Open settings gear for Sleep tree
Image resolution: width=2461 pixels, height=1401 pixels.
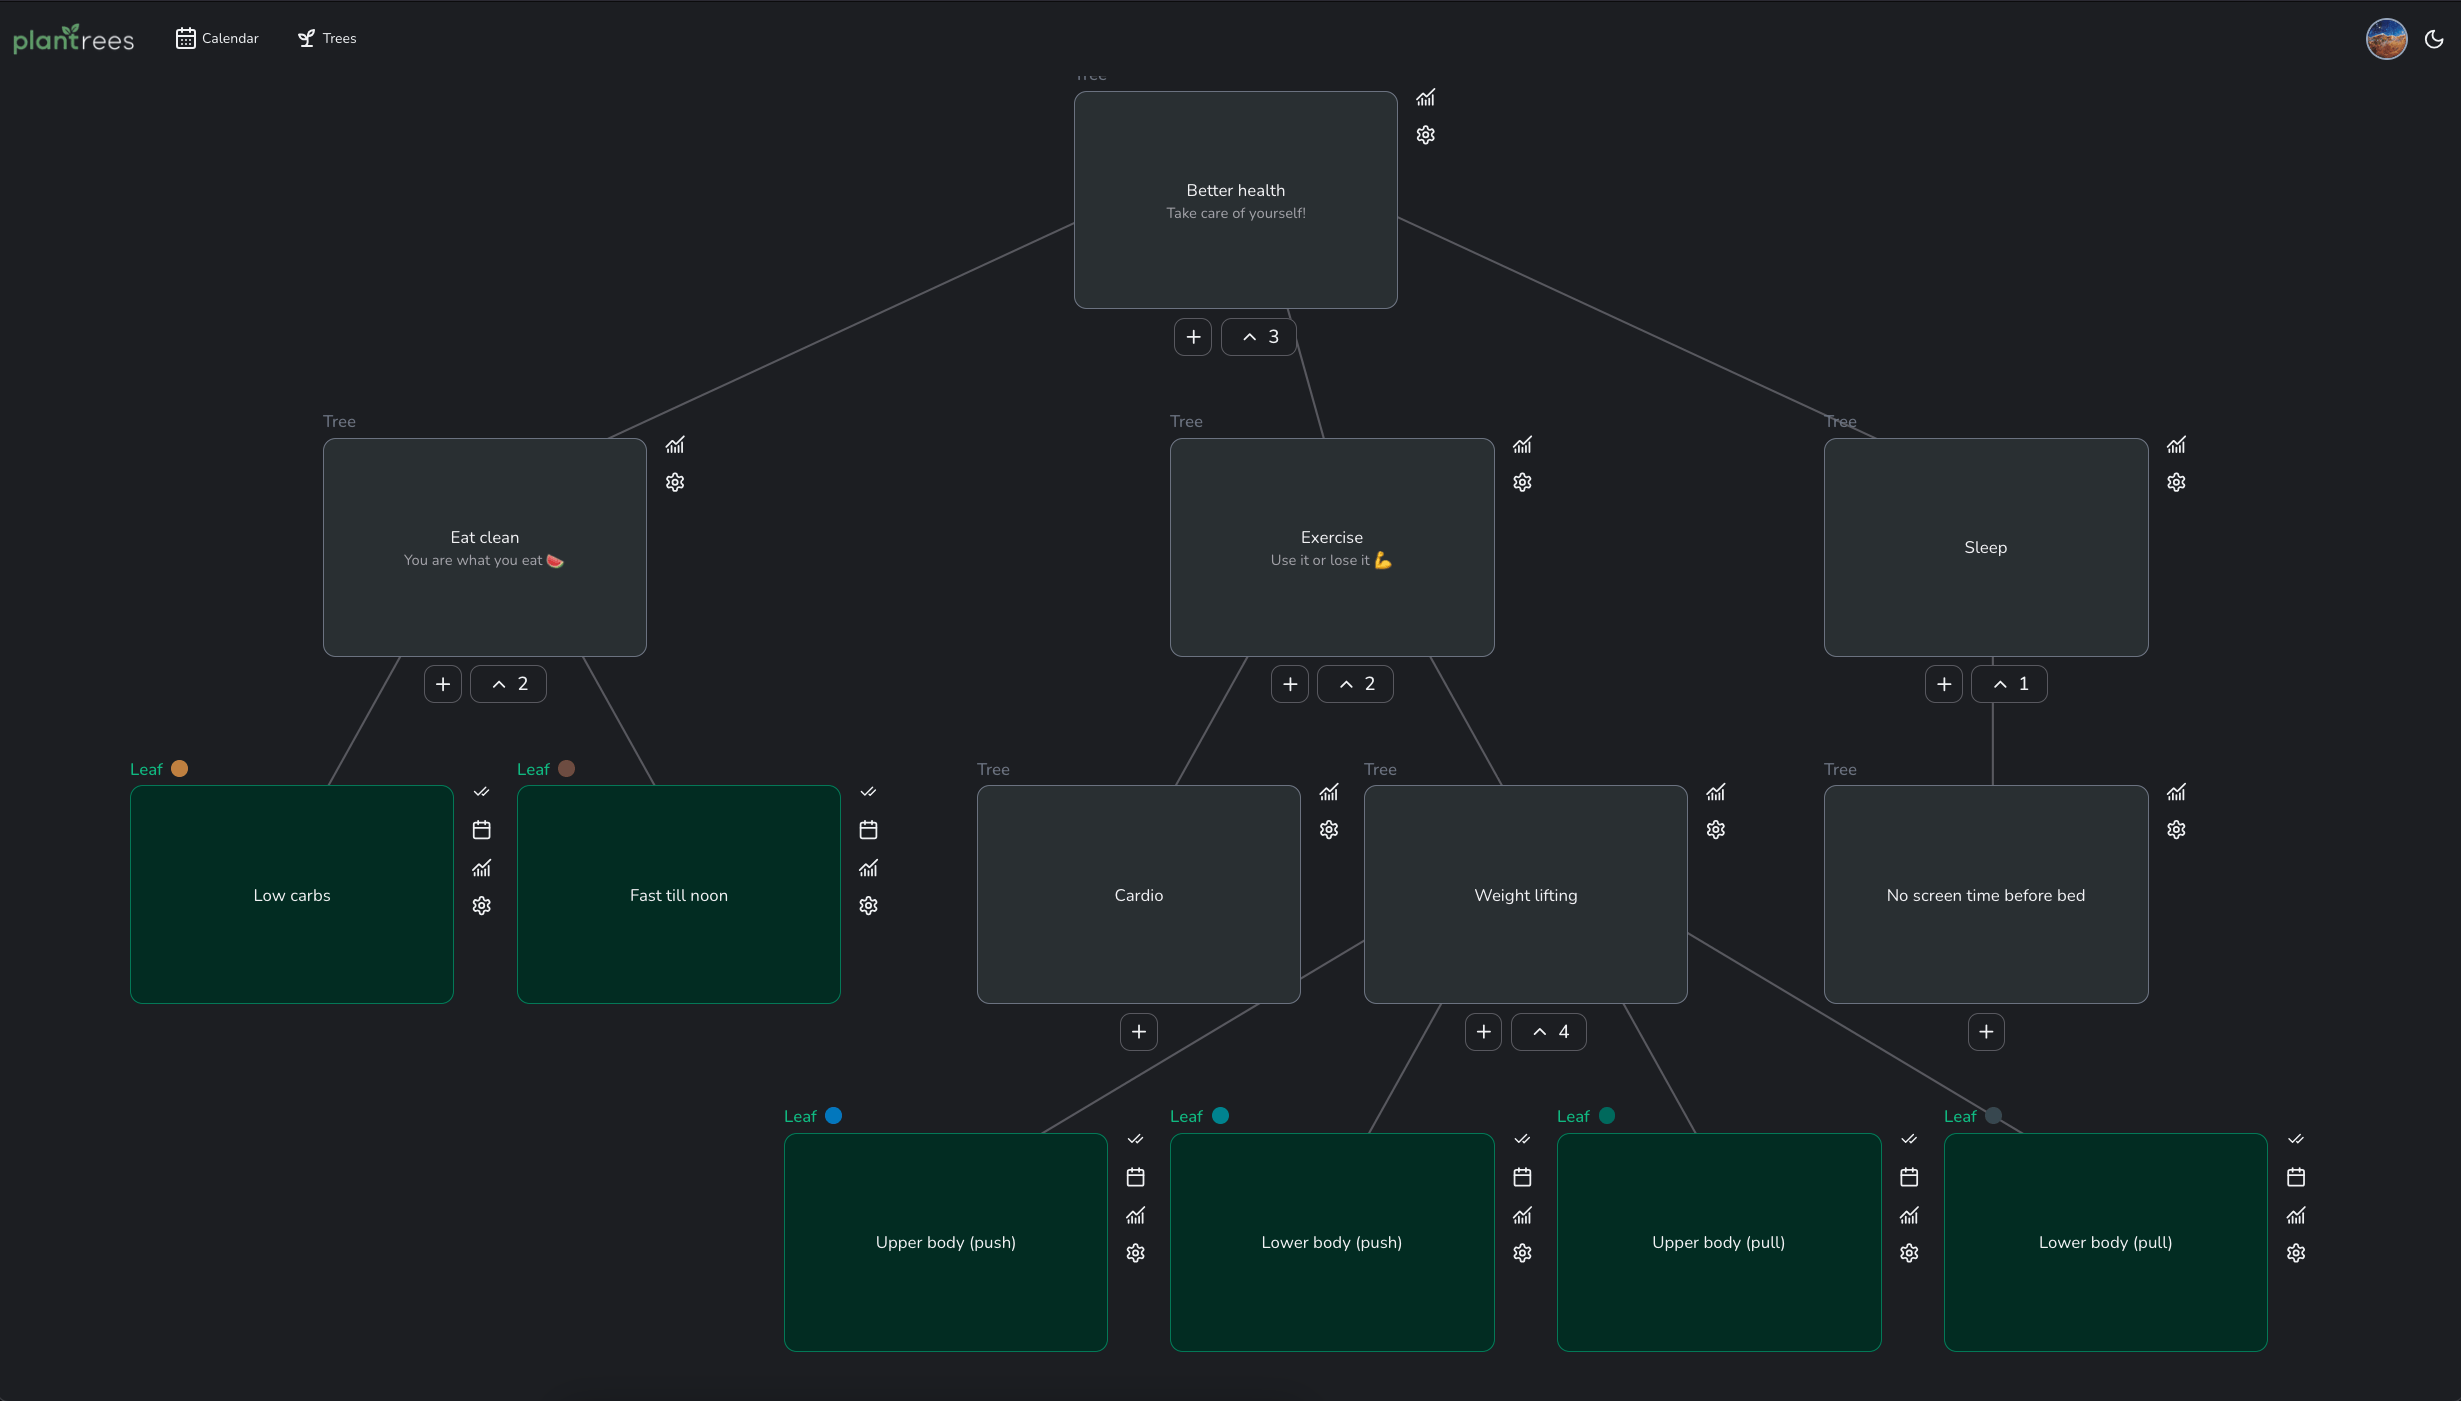click(2176, 482)
